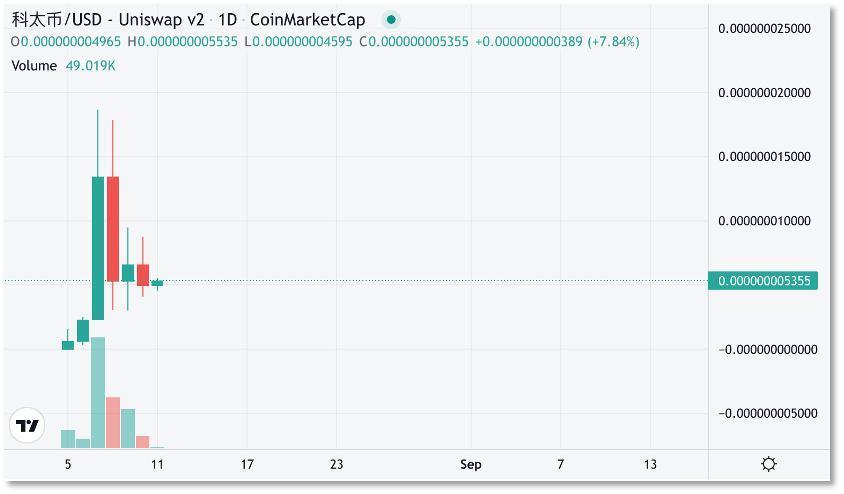Viewport: 844px width, 494px height.
Task: Click the tallest red volume bar
Action: coord(113,422)
